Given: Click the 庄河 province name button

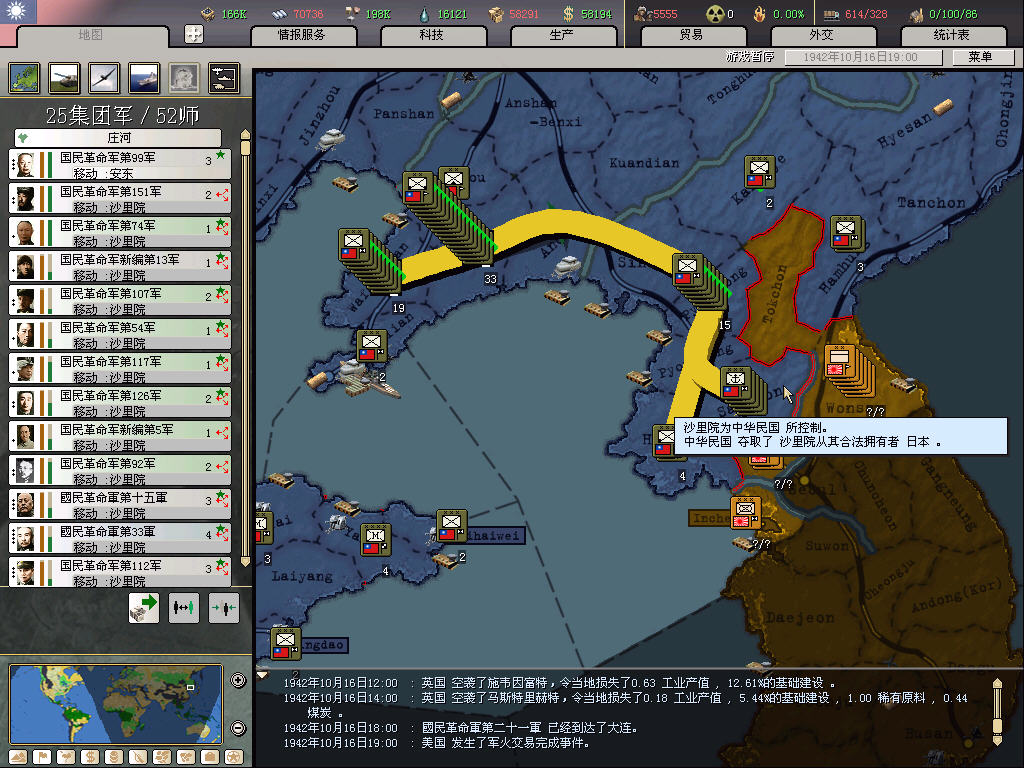Looking at the screenshot, I should pyautogui.click(x=118, y=138).
